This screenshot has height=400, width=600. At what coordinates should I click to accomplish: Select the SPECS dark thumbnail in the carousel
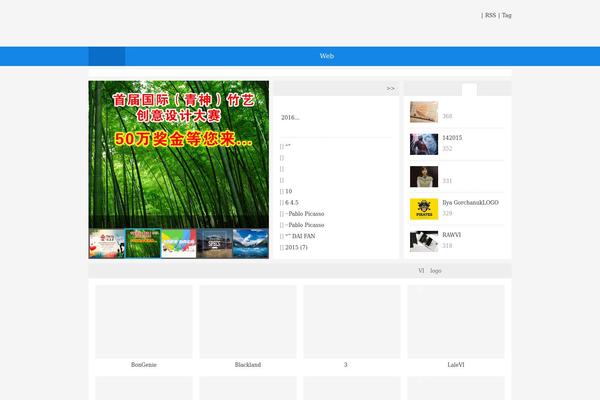214,243
